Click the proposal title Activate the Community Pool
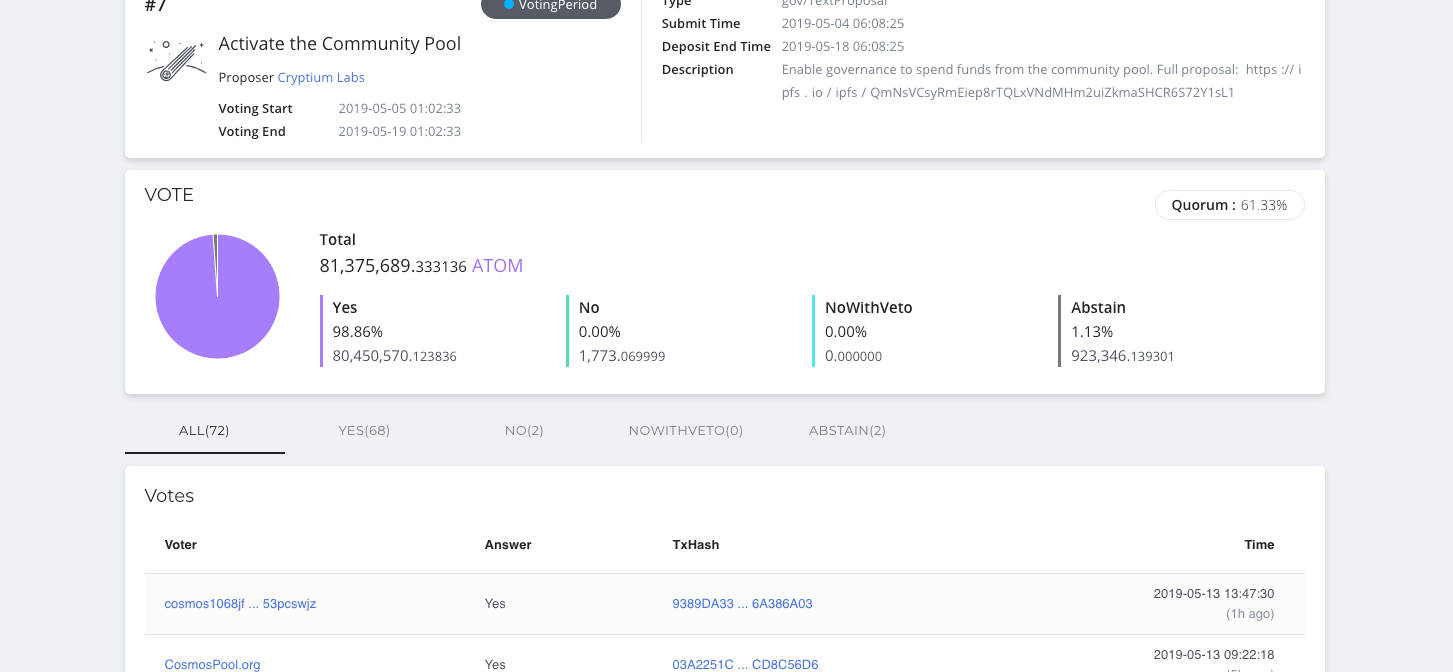1453x672 pixels. tap(339, 44)
